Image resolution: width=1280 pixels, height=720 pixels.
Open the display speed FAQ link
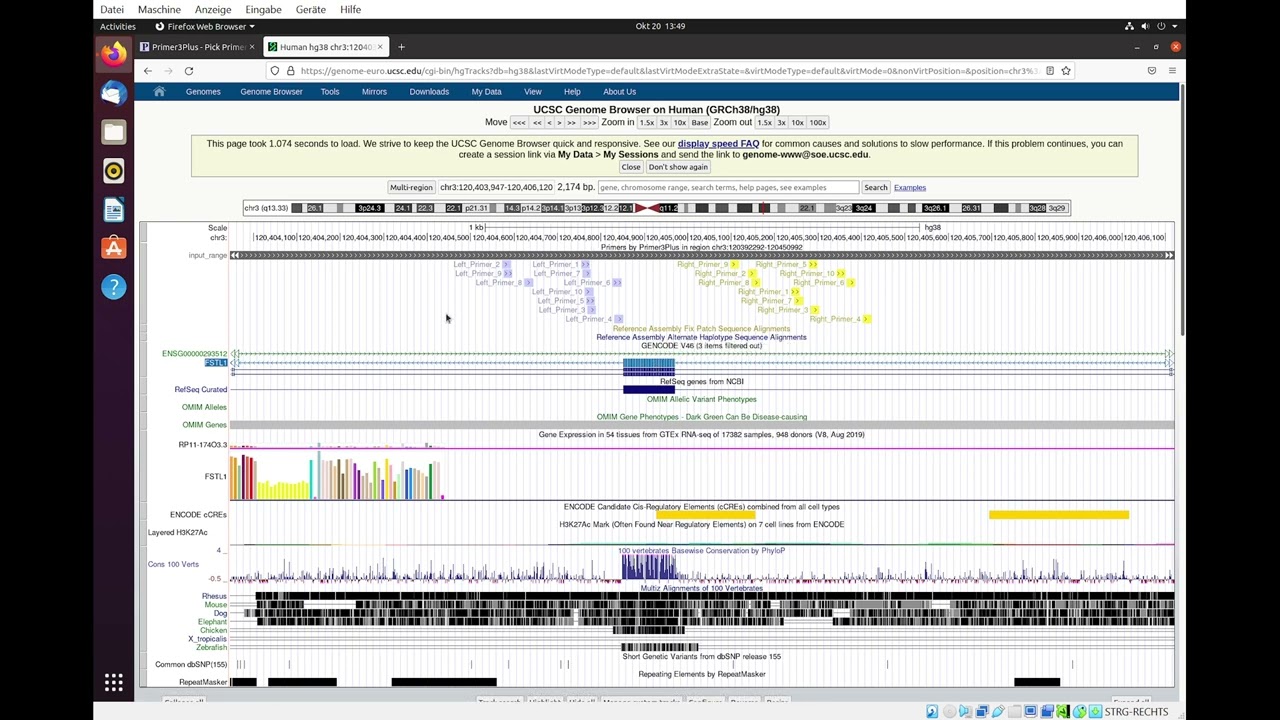pos(718,144)
